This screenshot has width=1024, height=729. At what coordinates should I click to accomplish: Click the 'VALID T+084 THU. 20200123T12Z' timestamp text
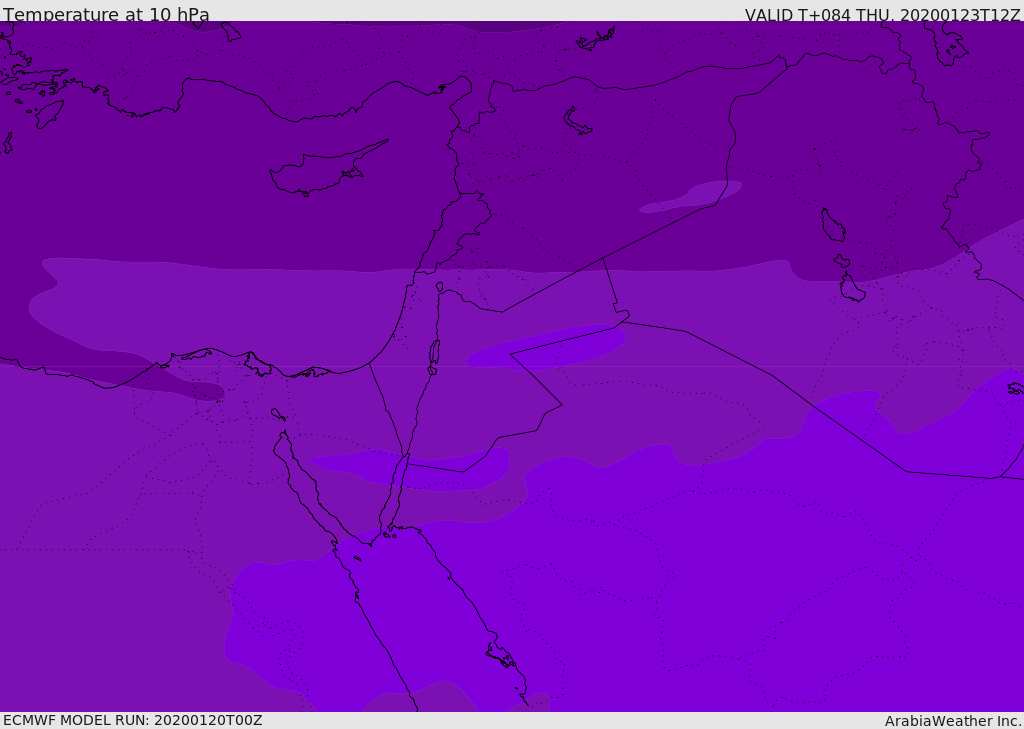[x=882, y=15]
